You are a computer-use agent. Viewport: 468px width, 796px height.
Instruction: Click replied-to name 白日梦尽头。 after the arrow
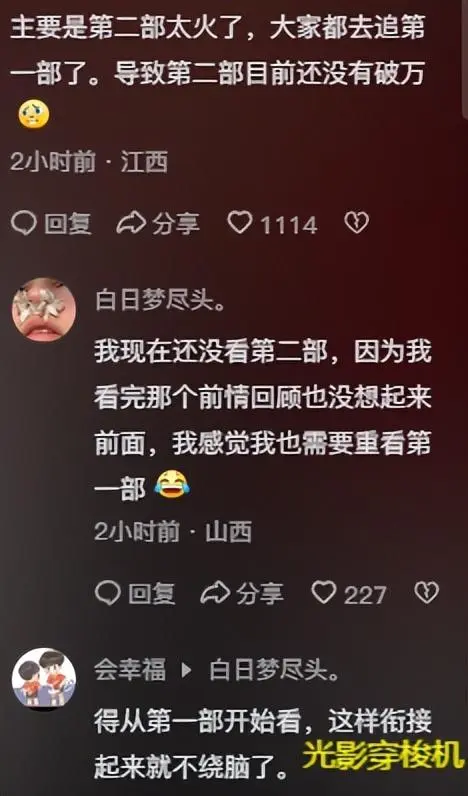[275, 671]
